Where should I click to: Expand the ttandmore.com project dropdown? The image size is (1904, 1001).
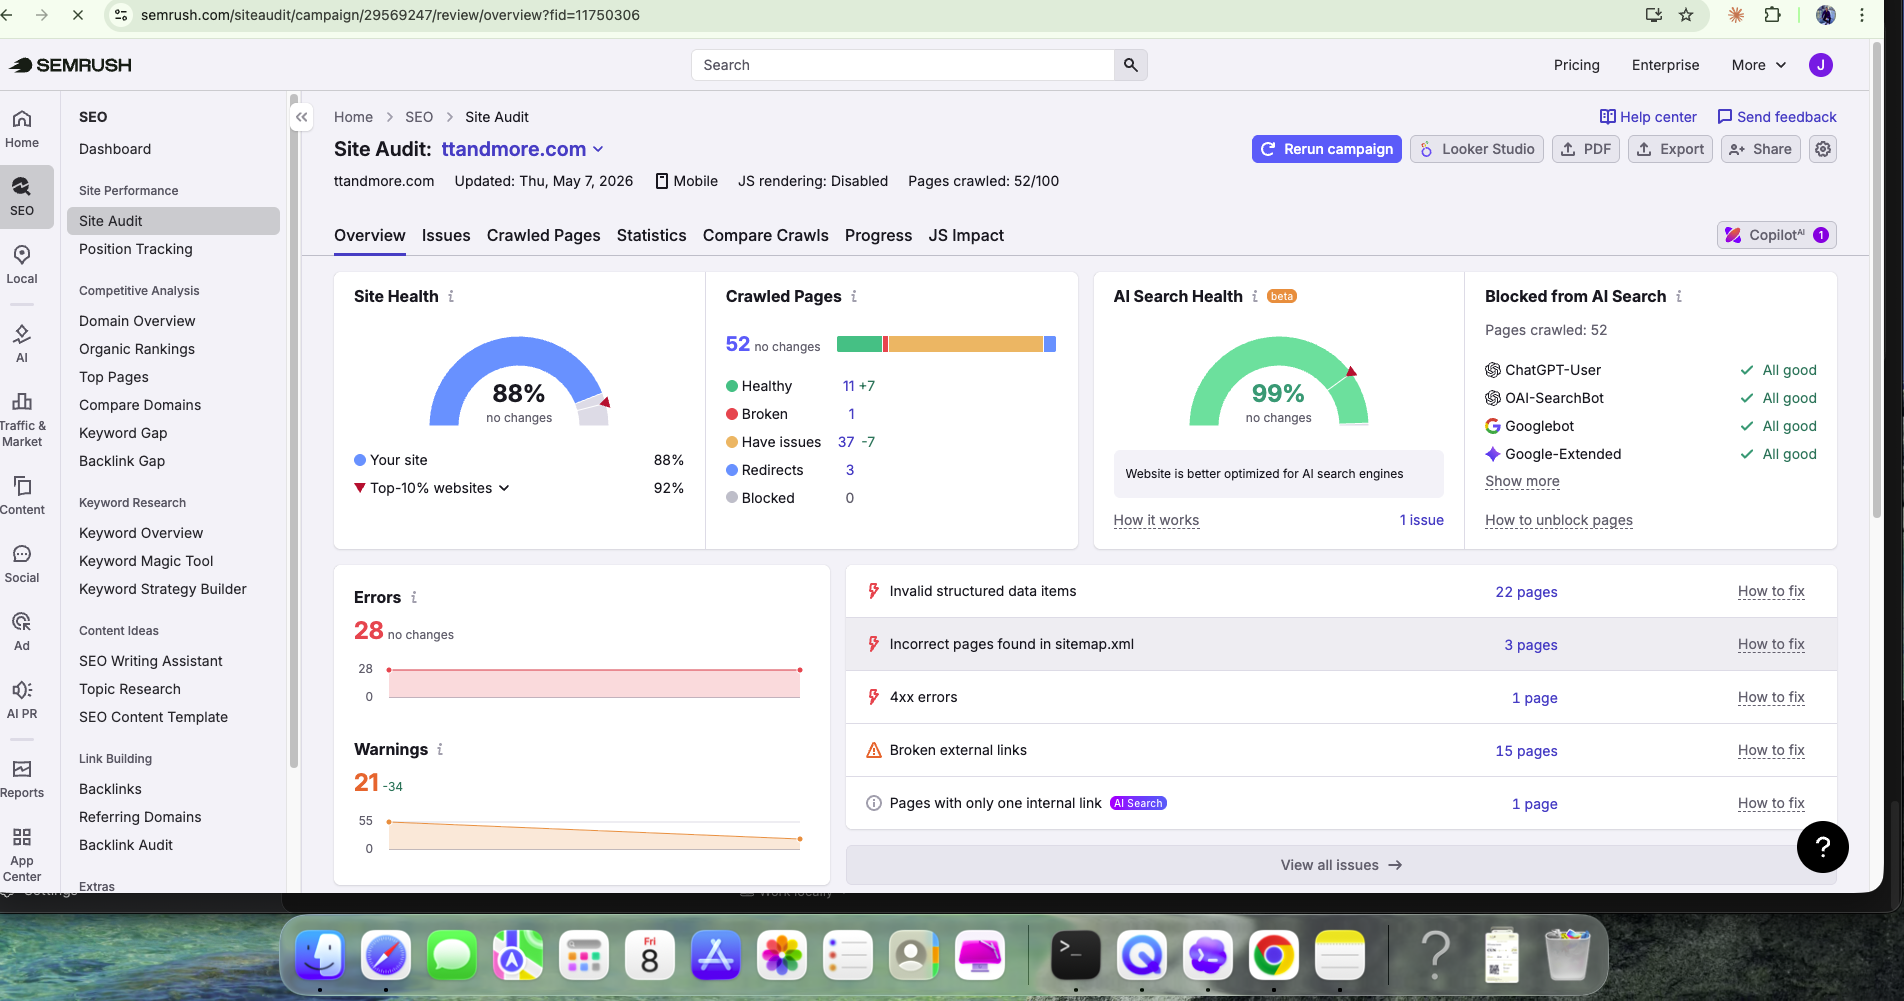point(523,149)
